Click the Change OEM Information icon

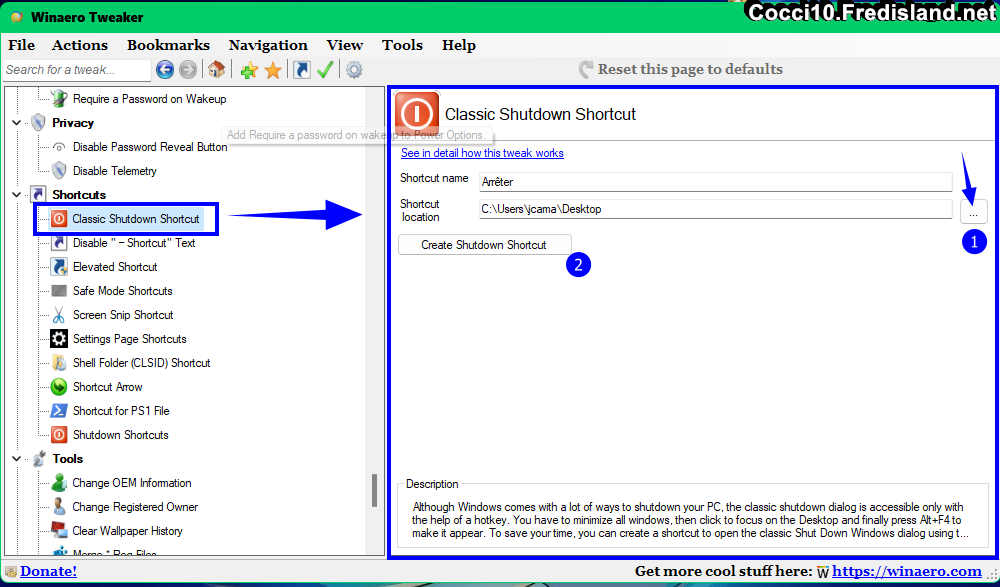pyautogui.click(x=59, y=483)
